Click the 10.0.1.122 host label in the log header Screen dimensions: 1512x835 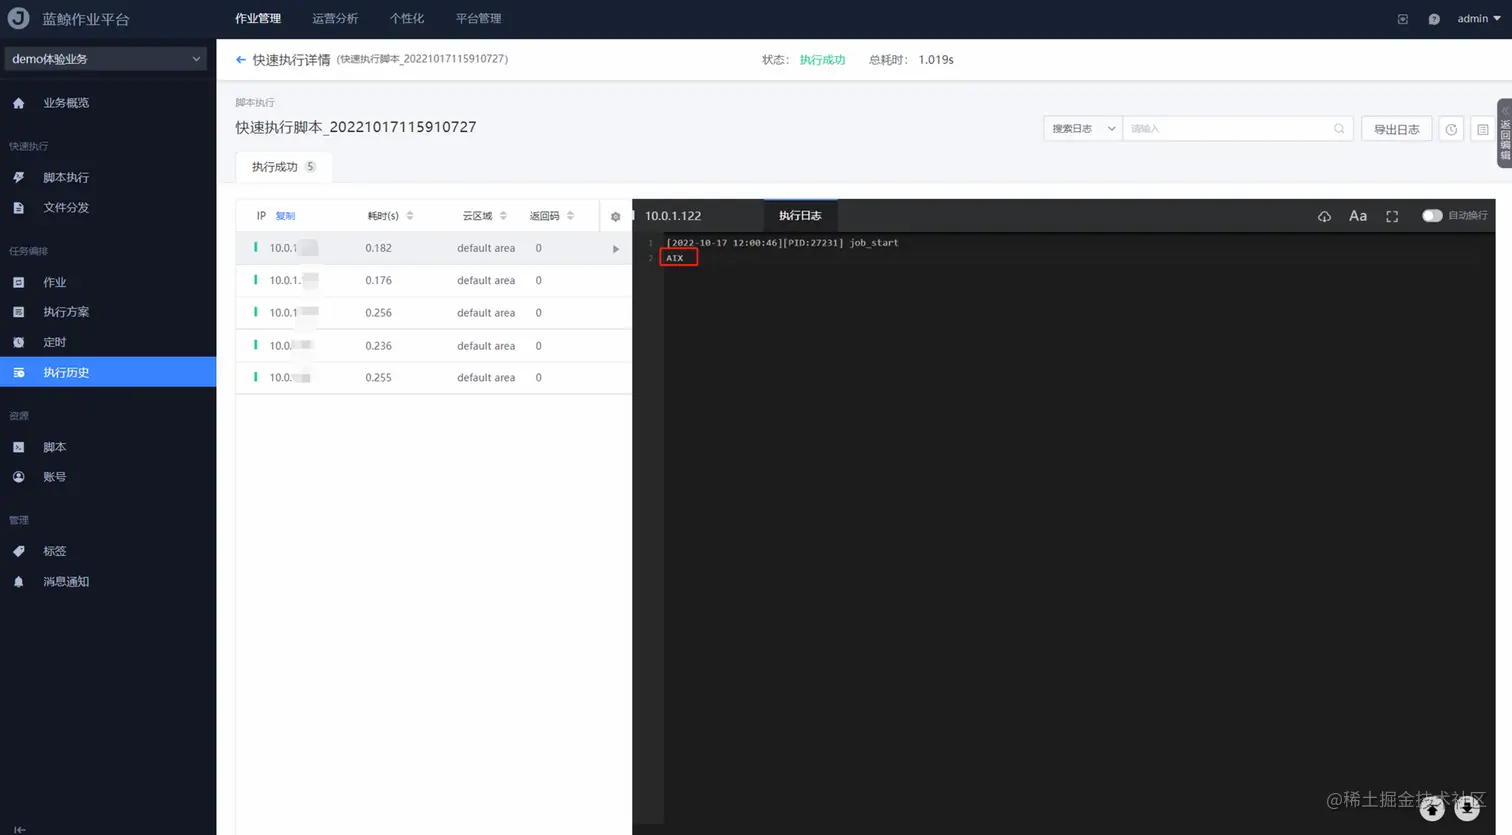click(x=673, y=216)
